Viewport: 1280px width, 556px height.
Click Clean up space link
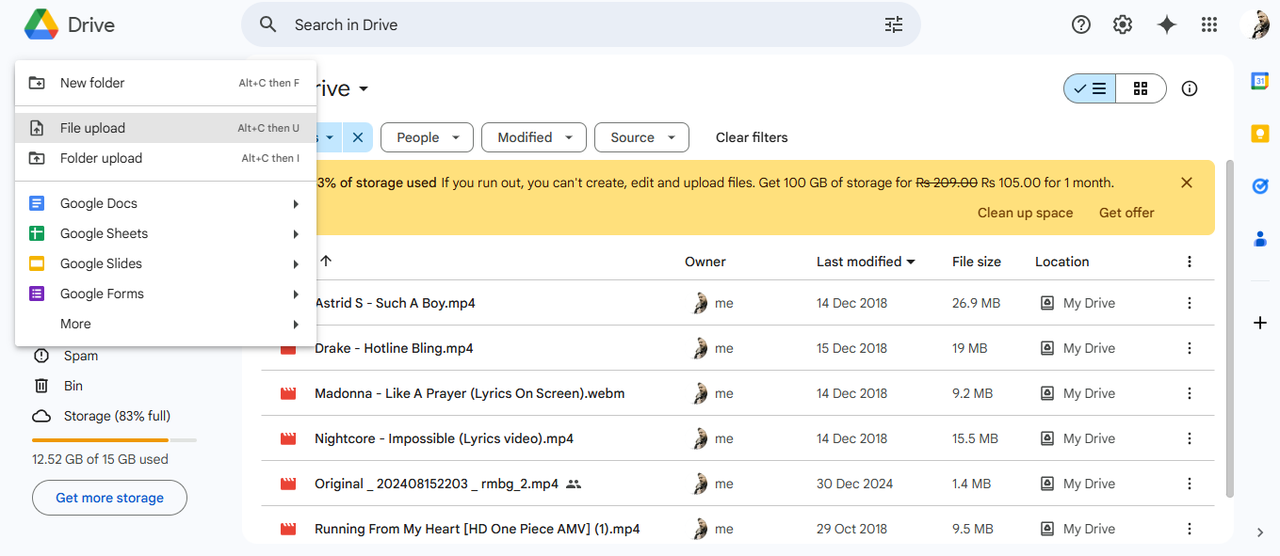[x=1025, y=213]
